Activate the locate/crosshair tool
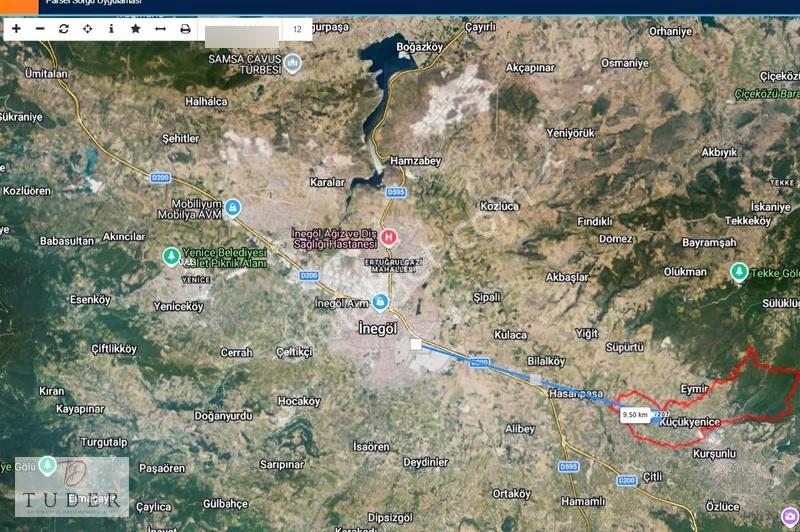The height and width of the screenshot is (532, 800). tap(88, 29)
